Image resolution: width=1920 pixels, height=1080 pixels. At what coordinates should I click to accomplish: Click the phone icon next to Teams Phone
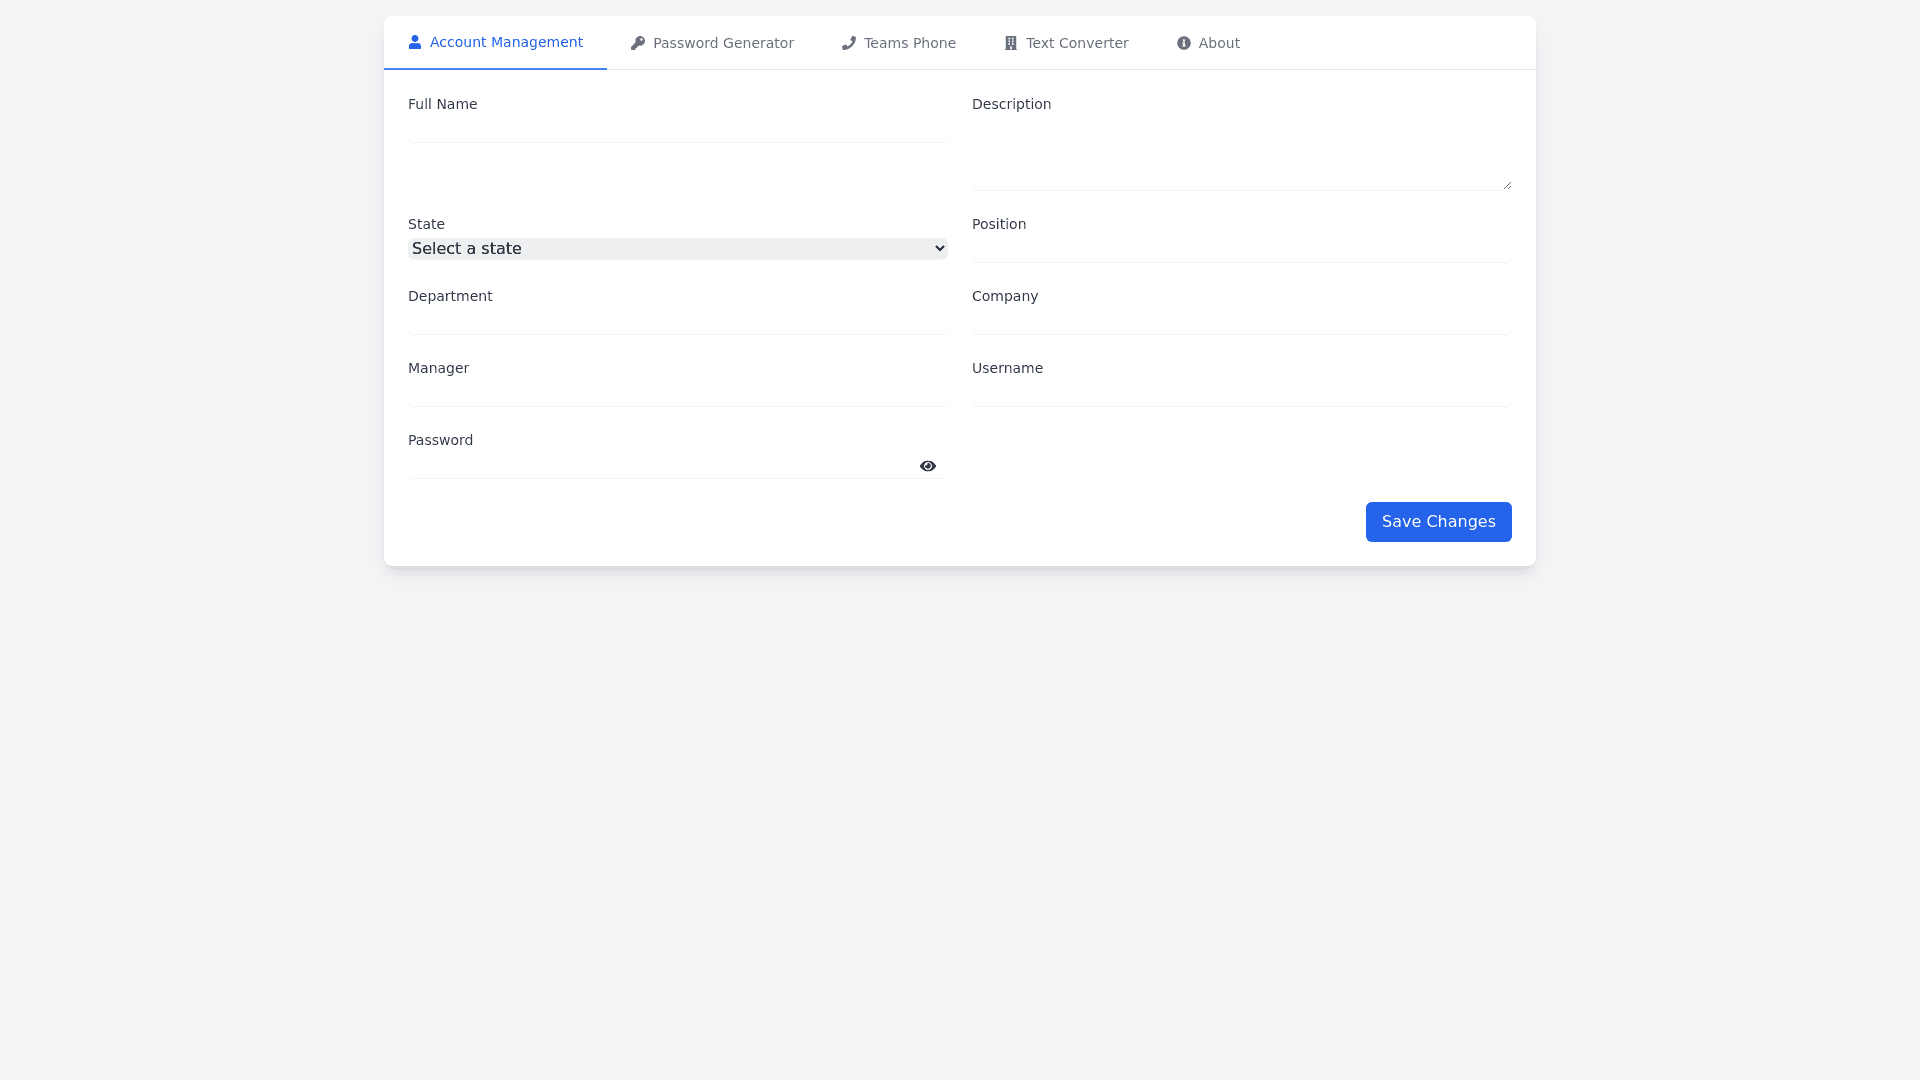(848, 42)
